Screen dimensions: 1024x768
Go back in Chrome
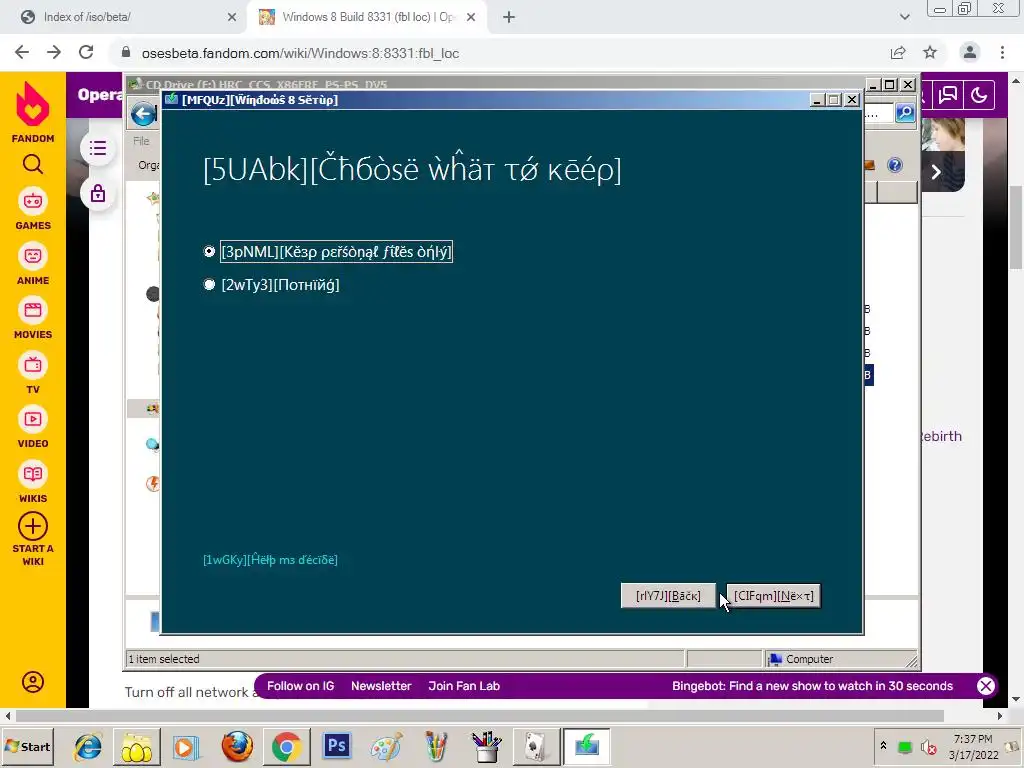[x=22, y=53]
